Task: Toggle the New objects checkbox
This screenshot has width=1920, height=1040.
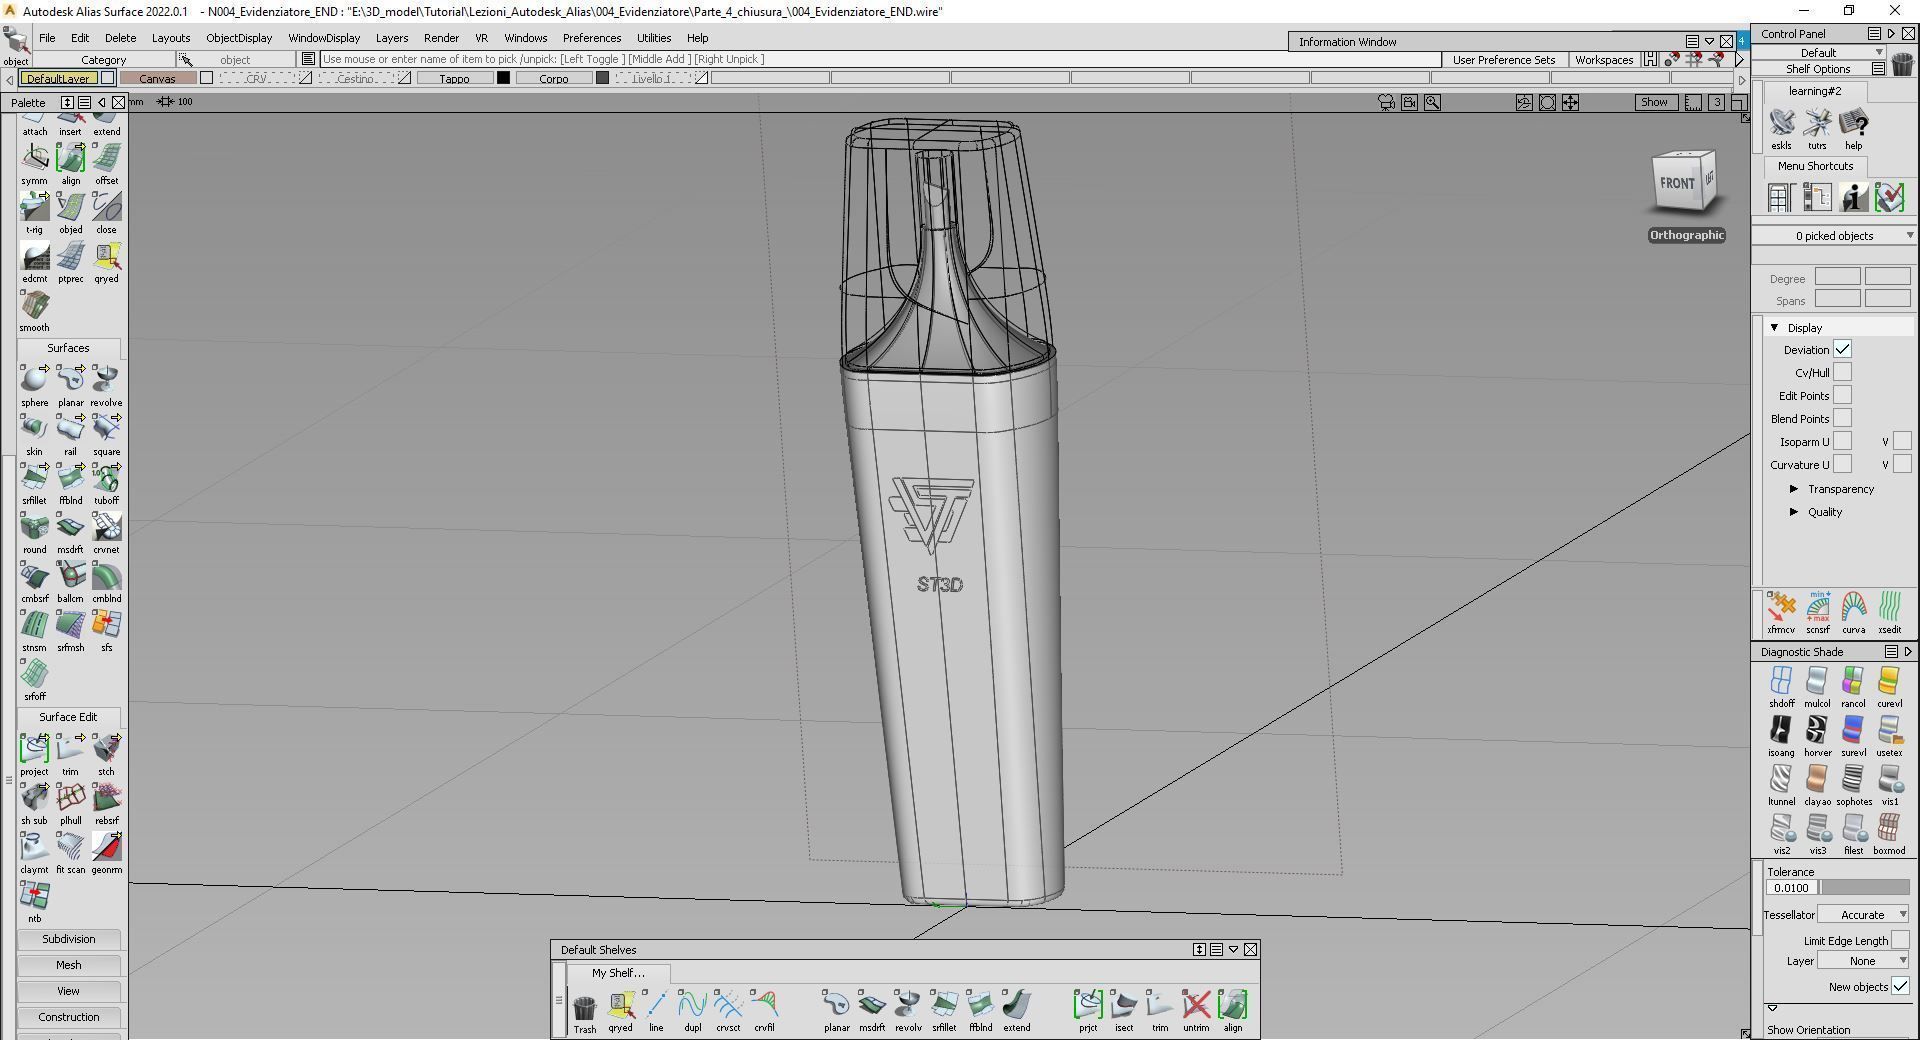Action: click(1900, 986)
